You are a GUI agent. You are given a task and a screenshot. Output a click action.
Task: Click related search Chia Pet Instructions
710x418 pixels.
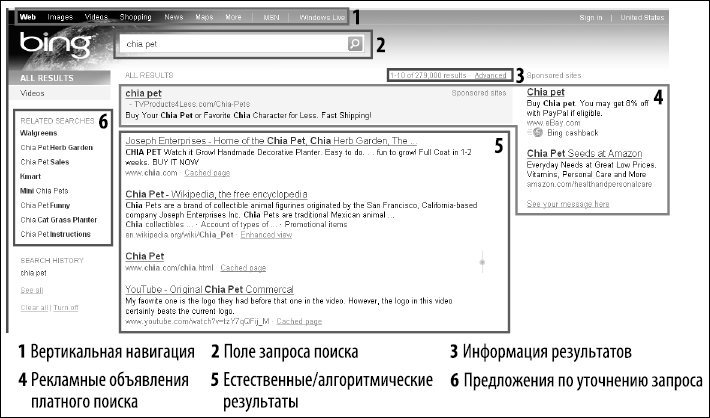pyautogui.click(x=56, y=234)
